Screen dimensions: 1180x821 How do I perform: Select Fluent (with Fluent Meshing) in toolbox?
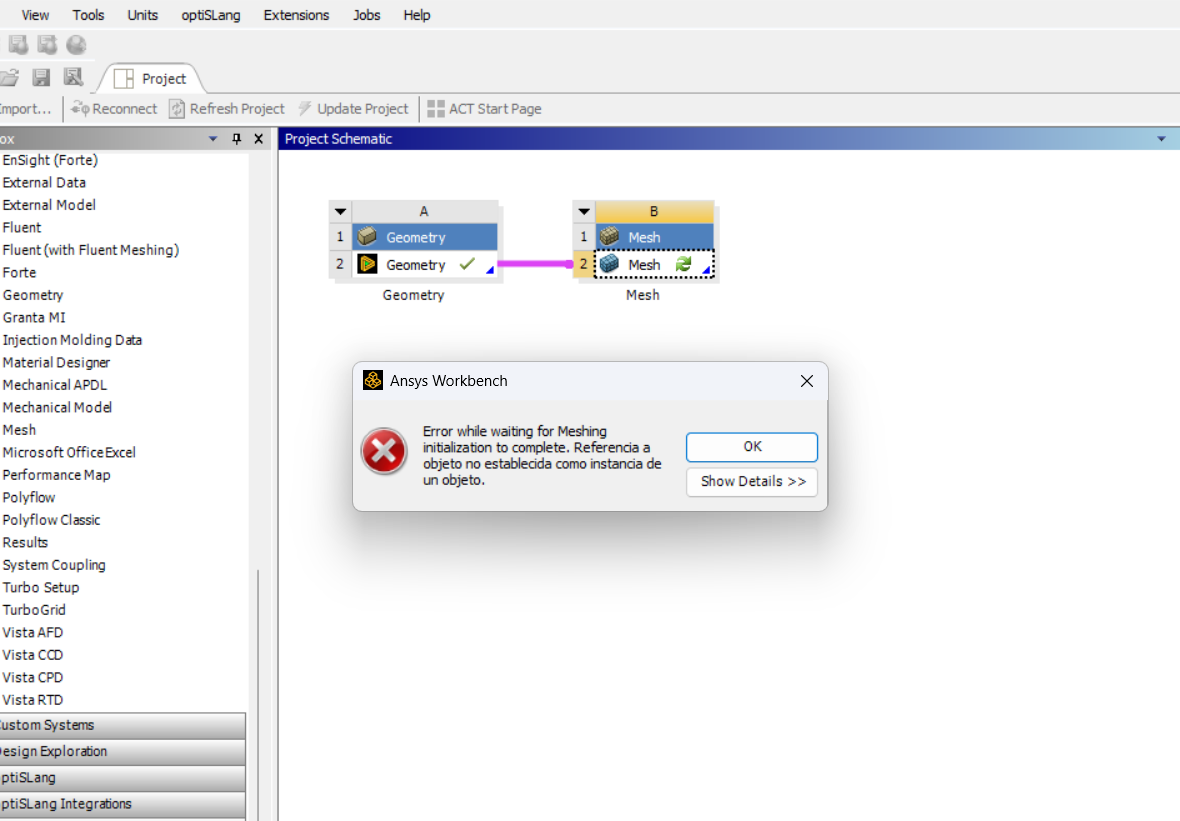coord(90,250)
